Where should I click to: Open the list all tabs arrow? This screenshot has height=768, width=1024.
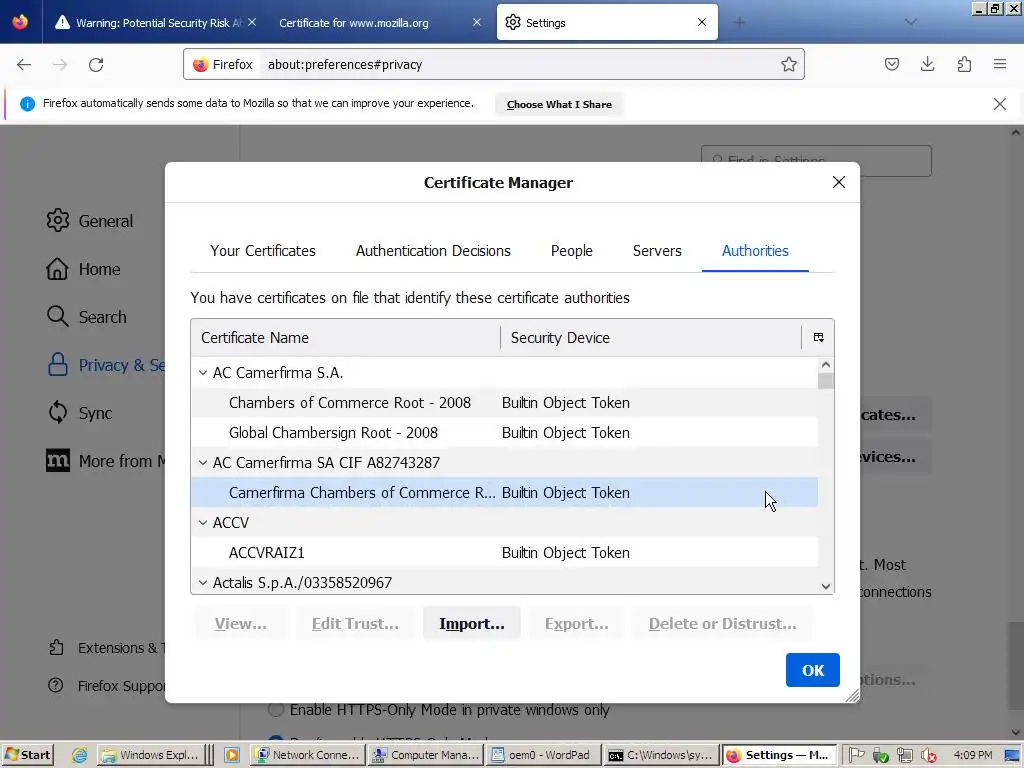point(910,22)
